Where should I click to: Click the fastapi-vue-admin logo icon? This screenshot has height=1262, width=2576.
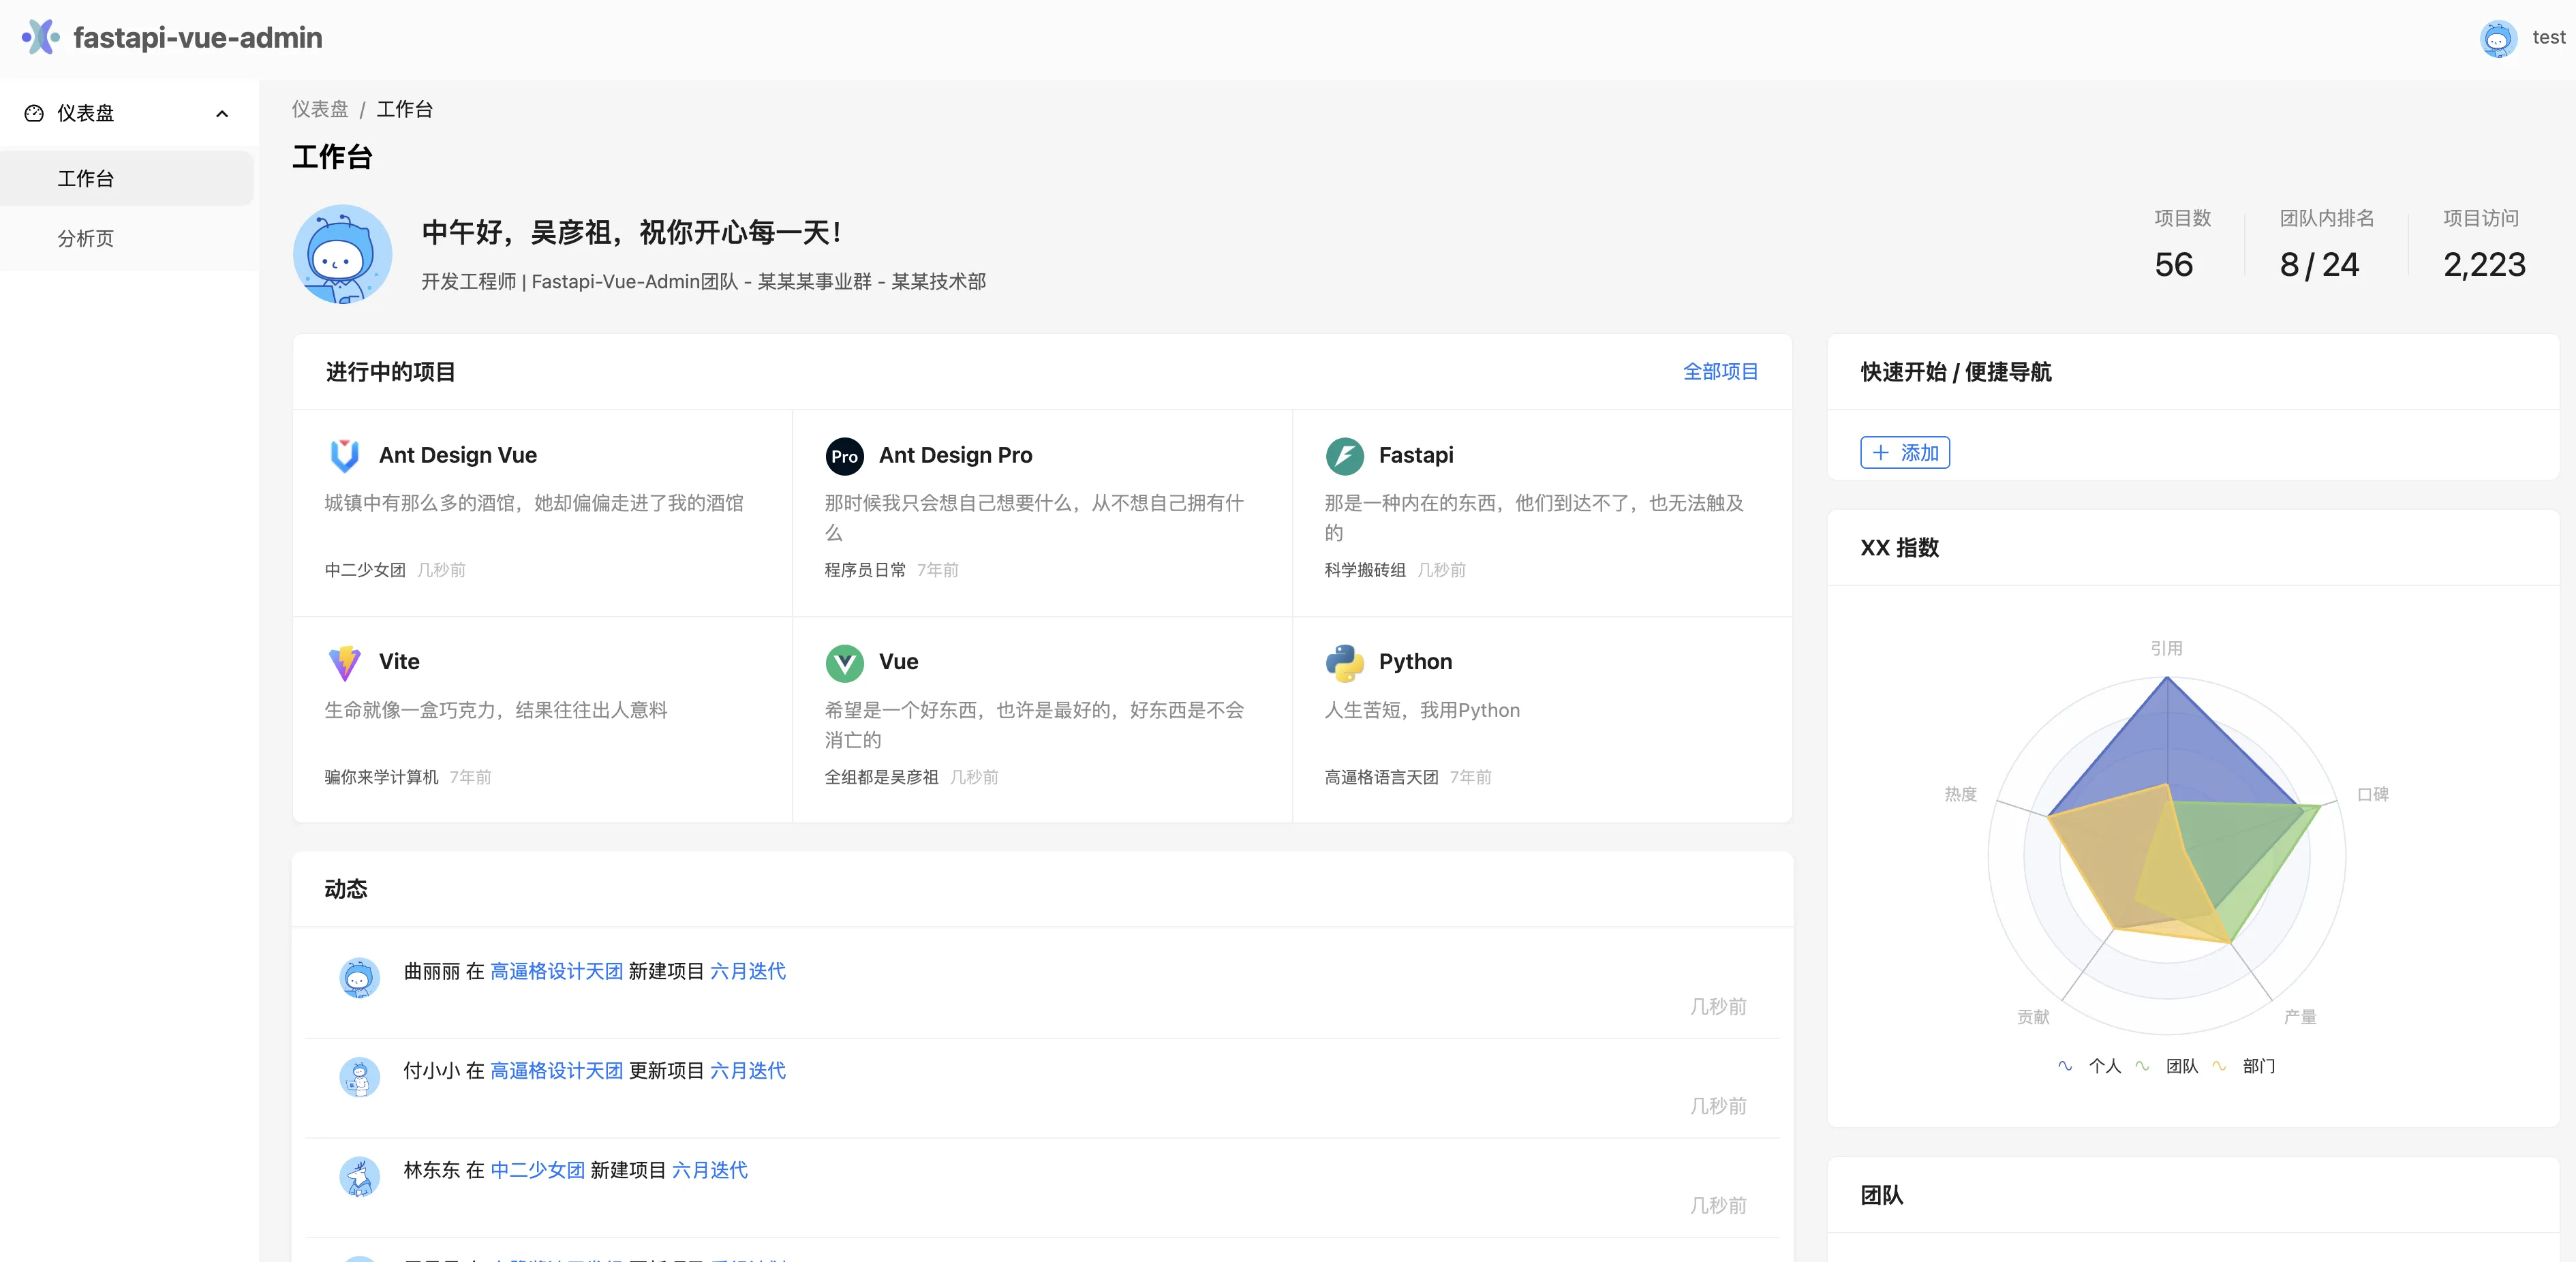[40, 37]
